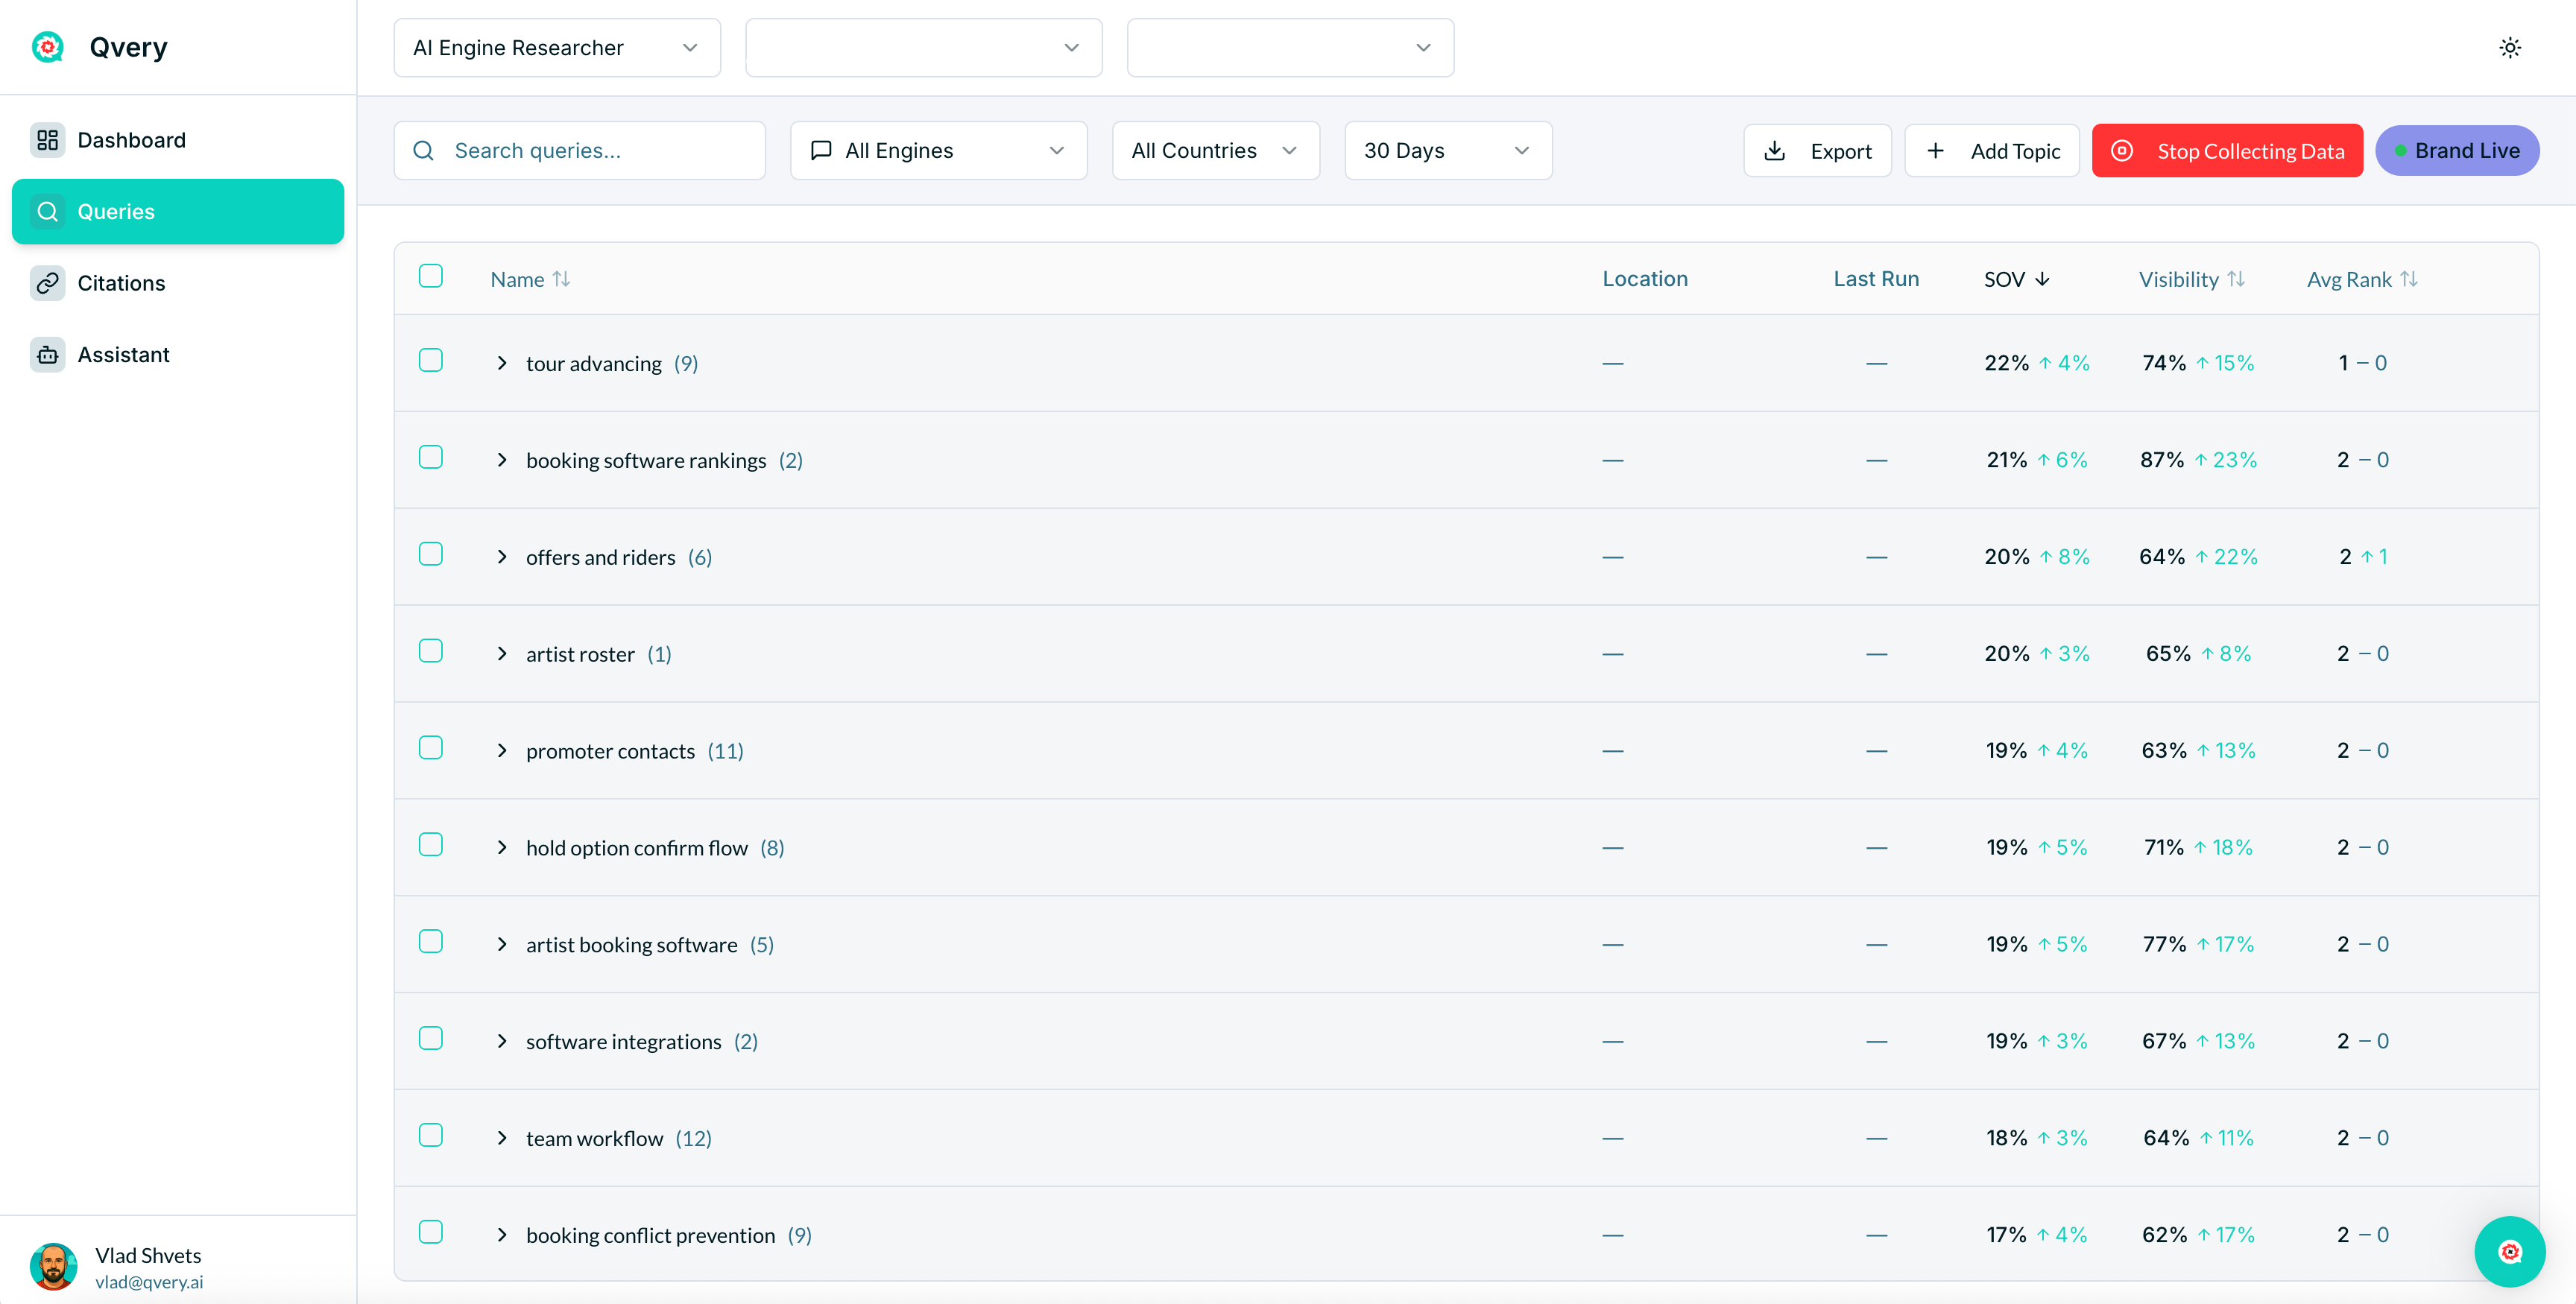Open the 30 Days range dropdown
This screenshot has height=1304, width=2576.
pos(1447,151)
